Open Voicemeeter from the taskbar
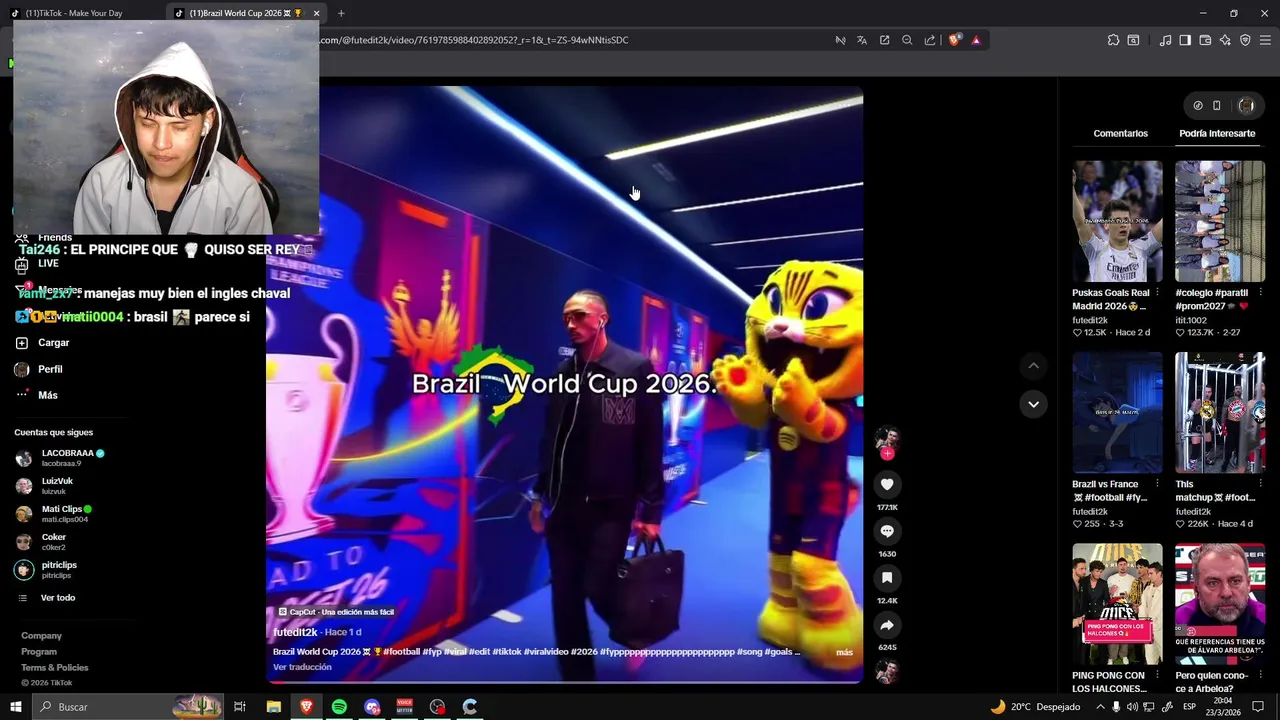The height and width of the screenshot is (720, 1280). 405,707
